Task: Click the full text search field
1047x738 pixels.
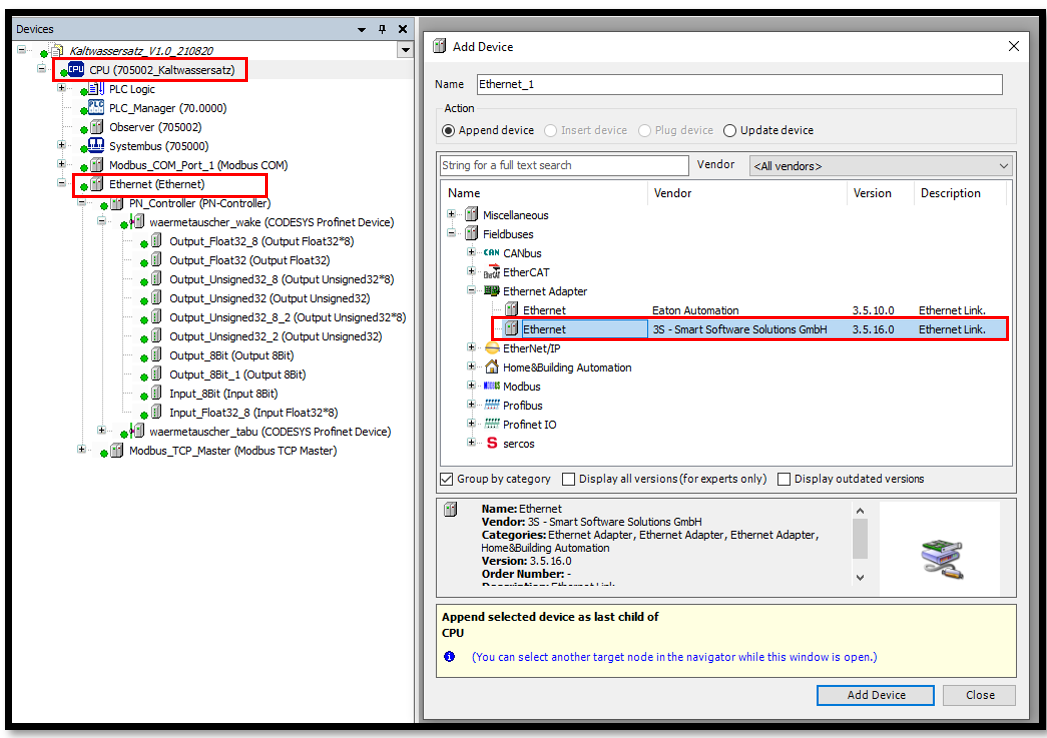Action: tap(564, 166)
